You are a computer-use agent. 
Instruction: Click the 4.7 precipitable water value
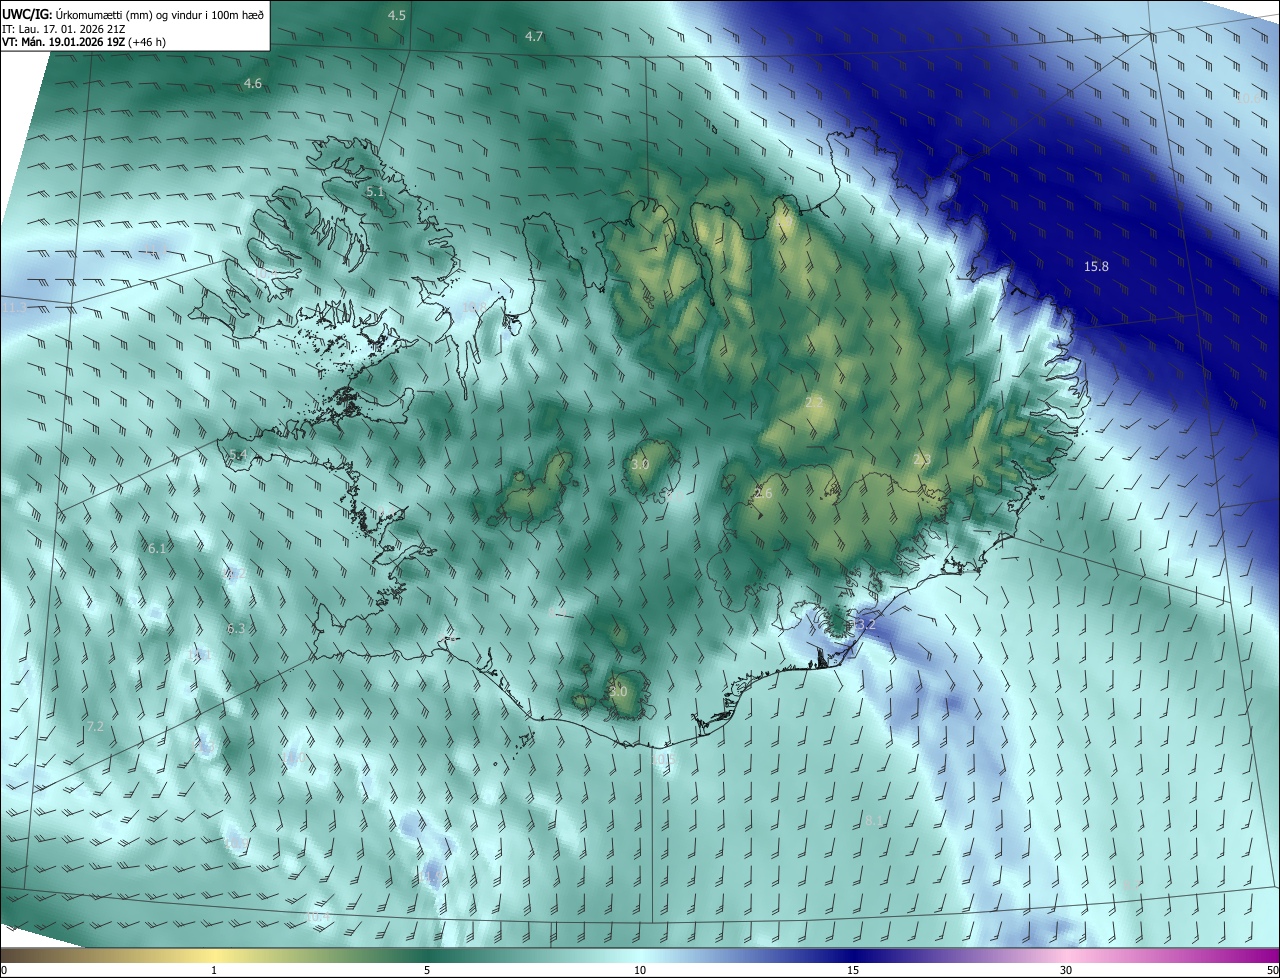point(534,36)
